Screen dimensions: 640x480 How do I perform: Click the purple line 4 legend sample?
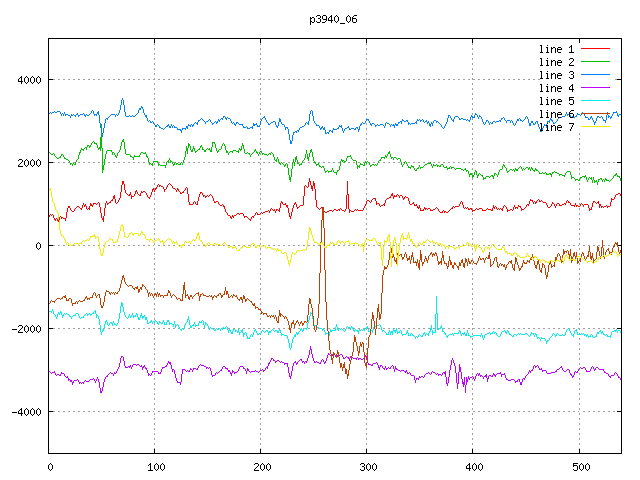tap(596, 88)
